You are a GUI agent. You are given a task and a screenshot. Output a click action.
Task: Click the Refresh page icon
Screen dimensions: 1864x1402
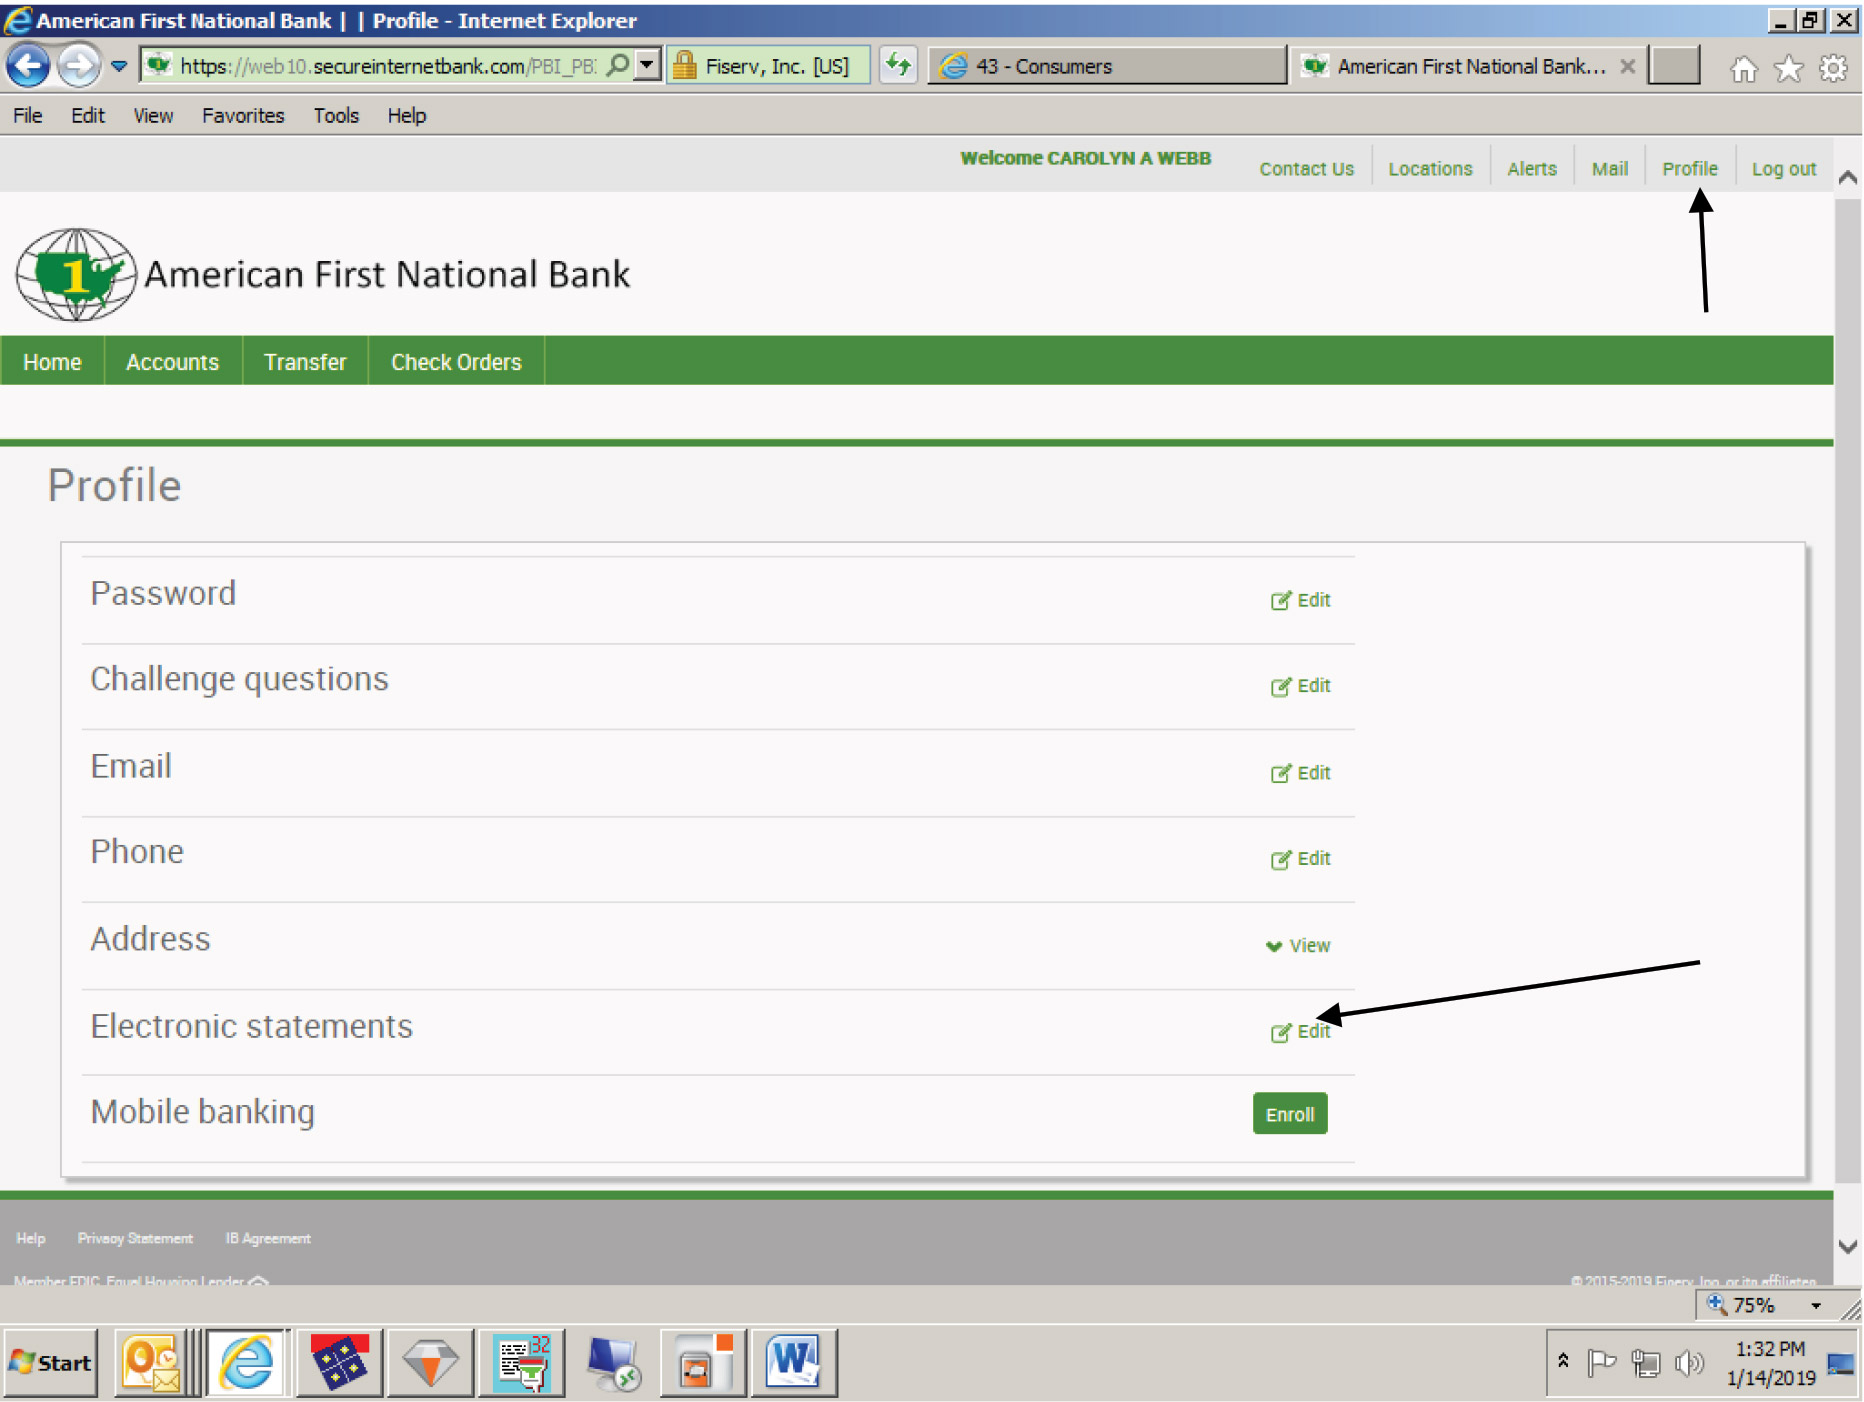[x=898, y=66]
